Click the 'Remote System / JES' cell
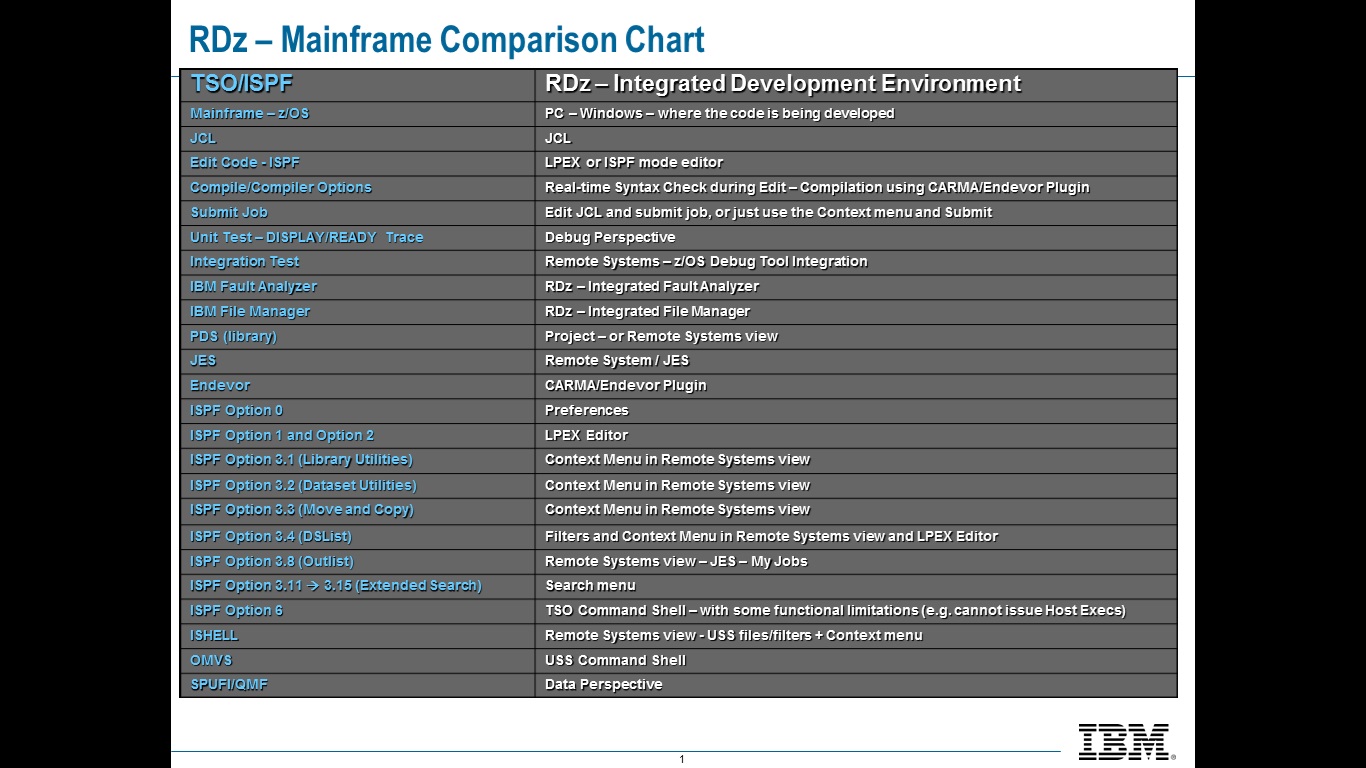1366x768 pixels. tap(856, 360)
